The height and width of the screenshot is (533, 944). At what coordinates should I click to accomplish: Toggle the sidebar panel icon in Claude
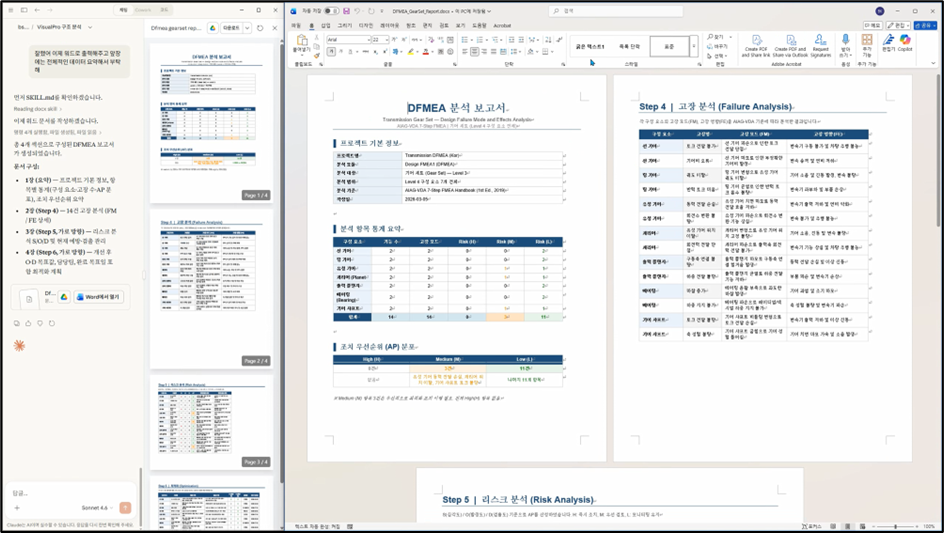pos(24,10)
